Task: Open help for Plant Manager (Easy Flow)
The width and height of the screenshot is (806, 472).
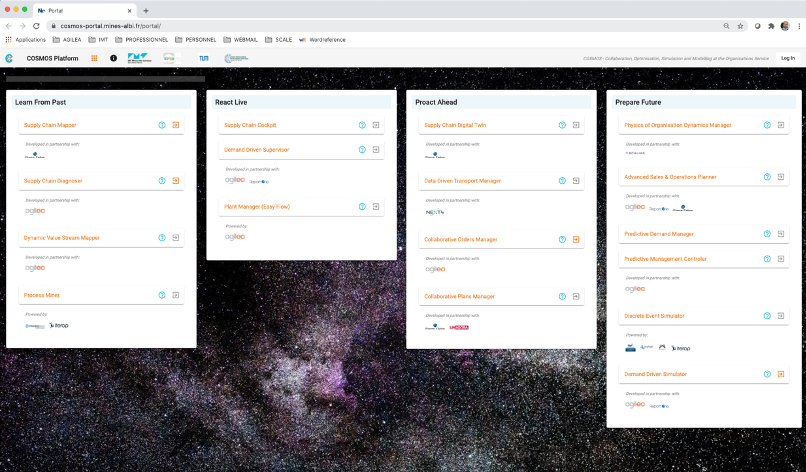Action: pyautogui.click(x=362, y=207)
